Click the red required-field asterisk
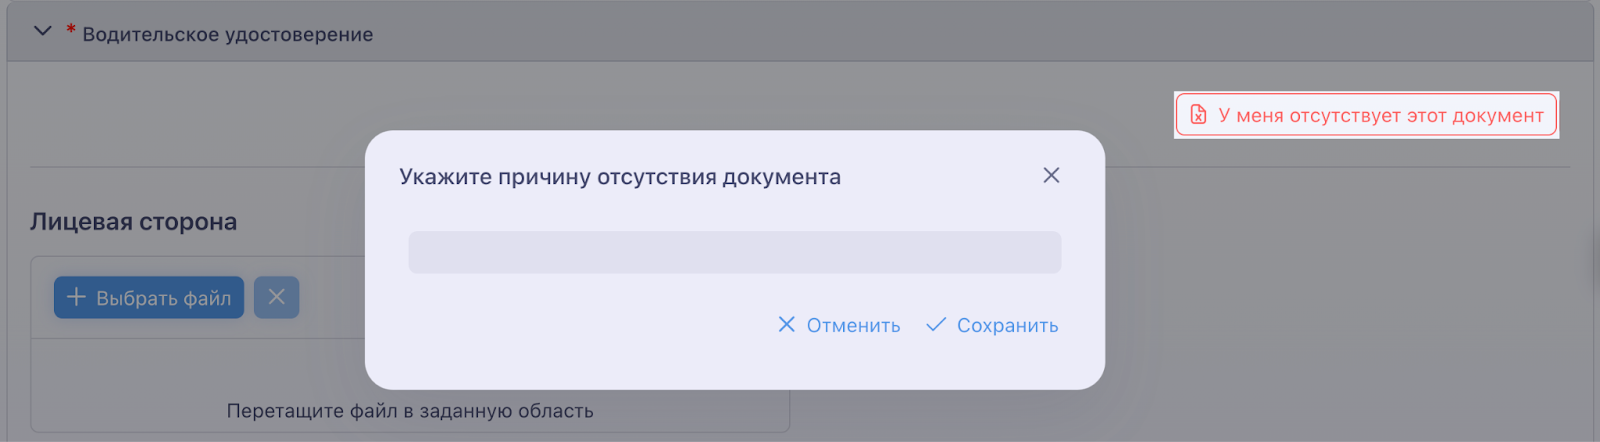 point(71,30)
